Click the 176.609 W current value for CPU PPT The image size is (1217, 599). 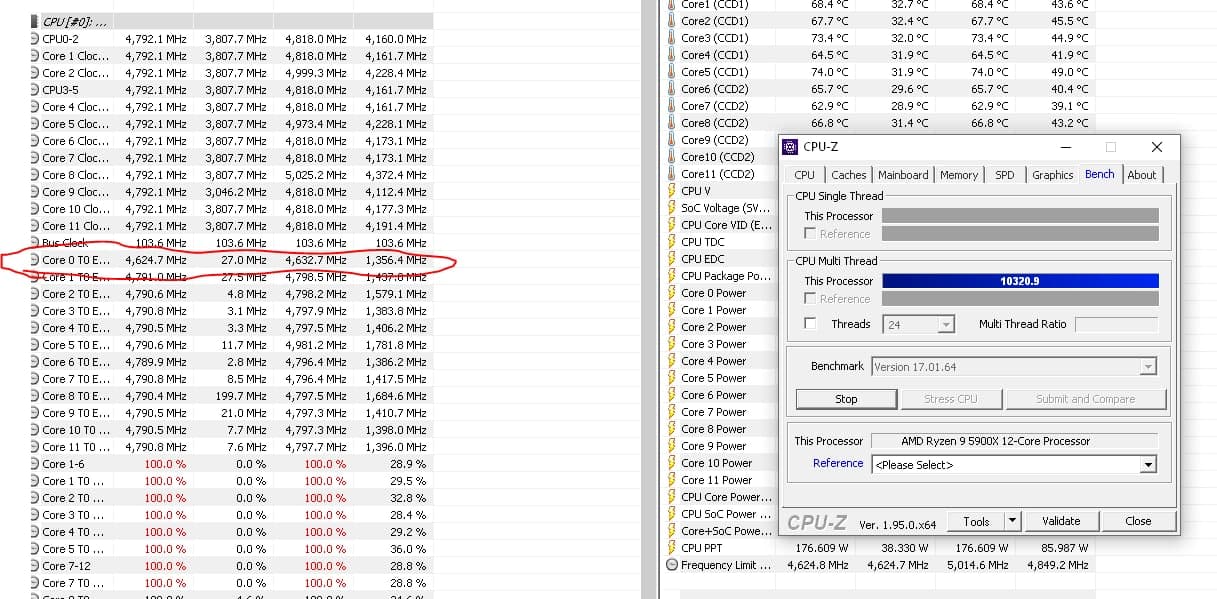tap(821, 548)
